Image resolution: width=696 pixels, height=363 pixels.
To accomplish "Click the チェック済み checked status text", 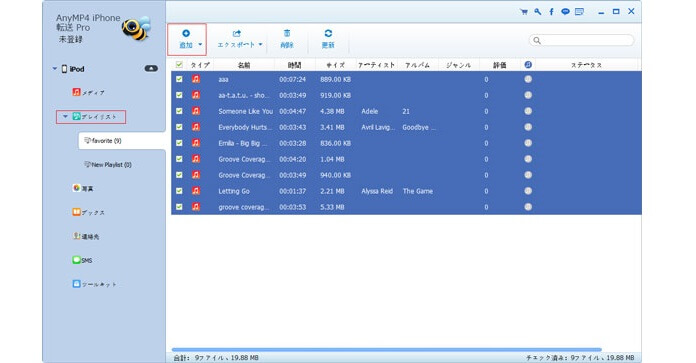I will (x=580, y=358).
